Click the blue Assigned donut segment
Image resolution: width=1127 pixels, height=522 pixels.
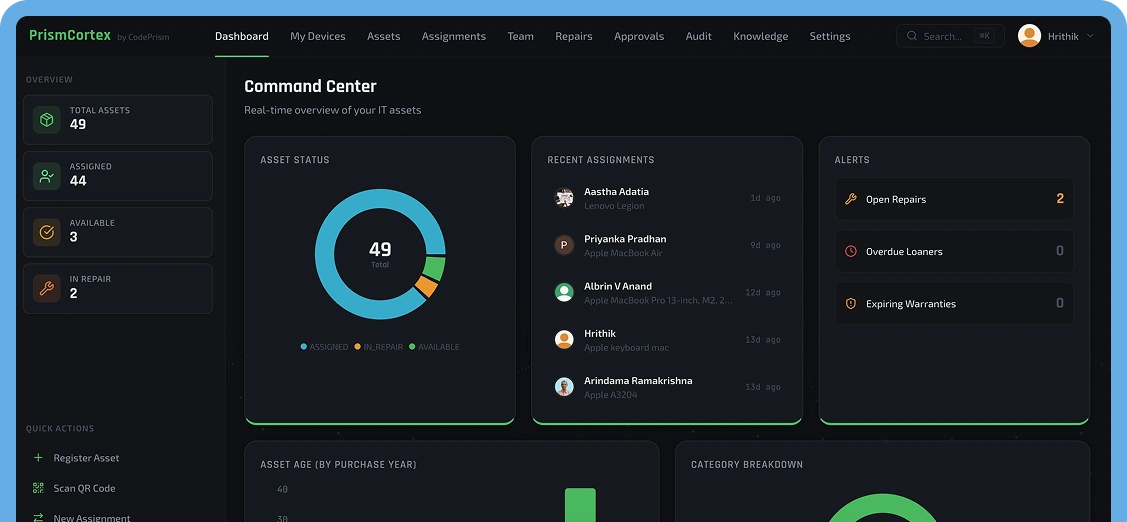coord(325,254)
